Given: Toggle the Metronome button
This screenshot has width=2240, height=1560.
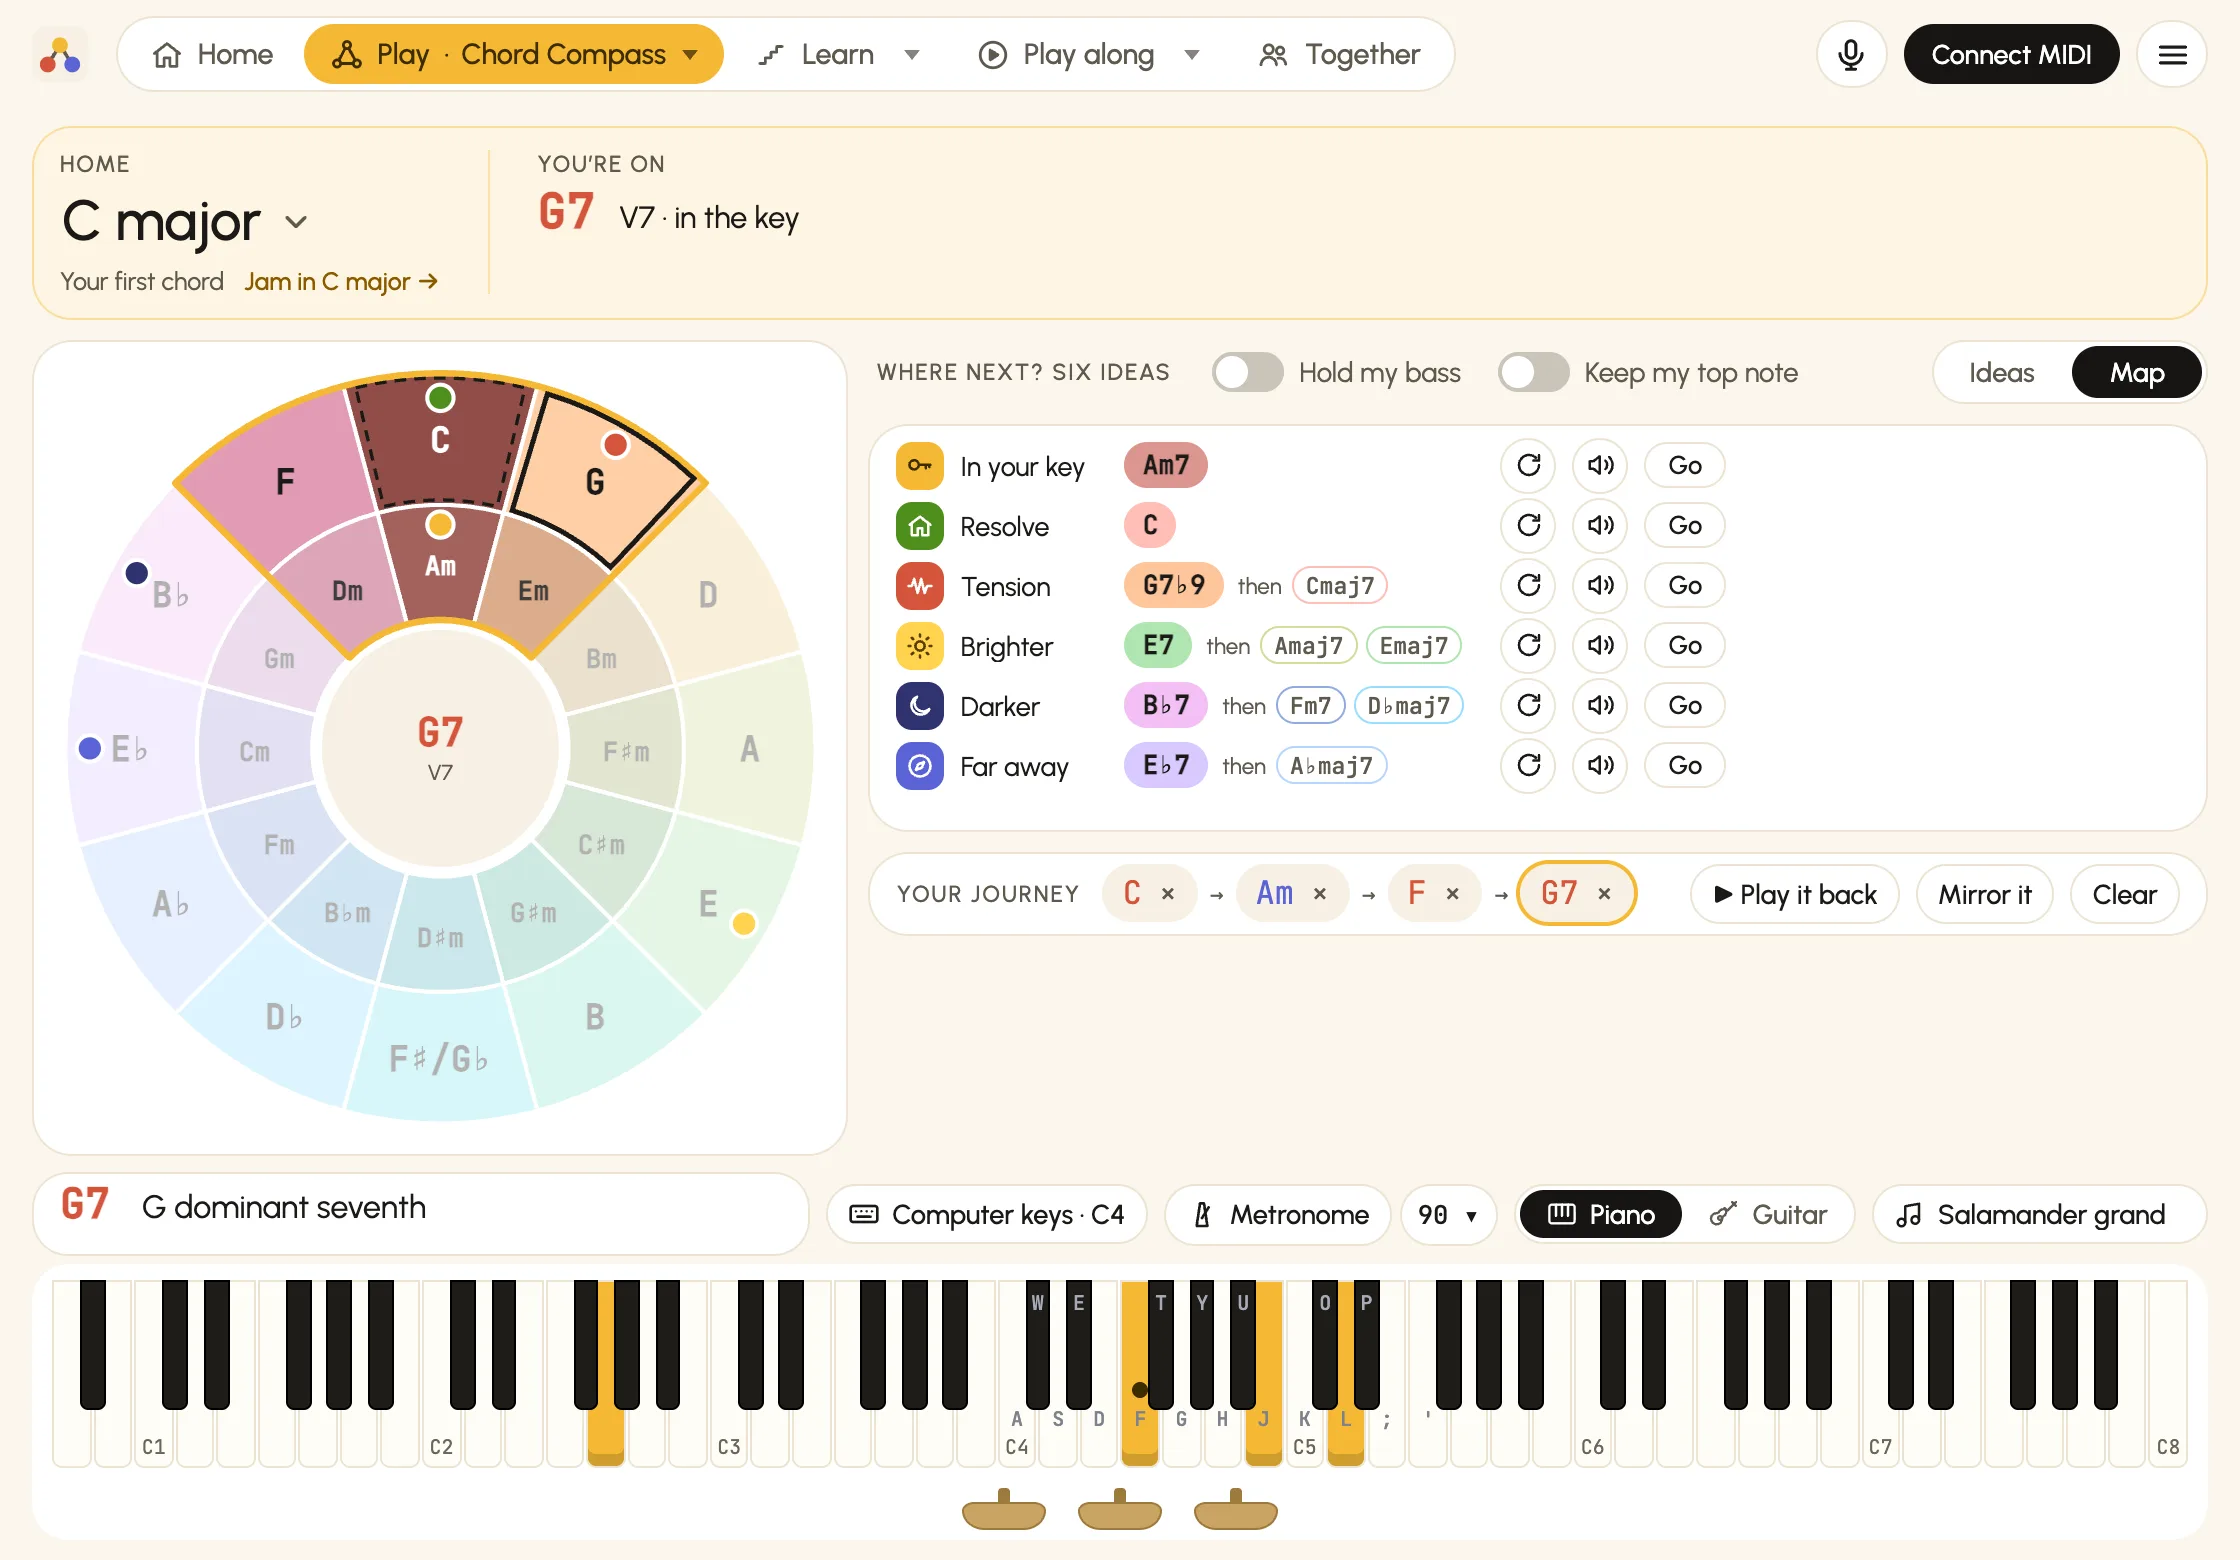Looking at the screenshot, I should point(1278,1214).
